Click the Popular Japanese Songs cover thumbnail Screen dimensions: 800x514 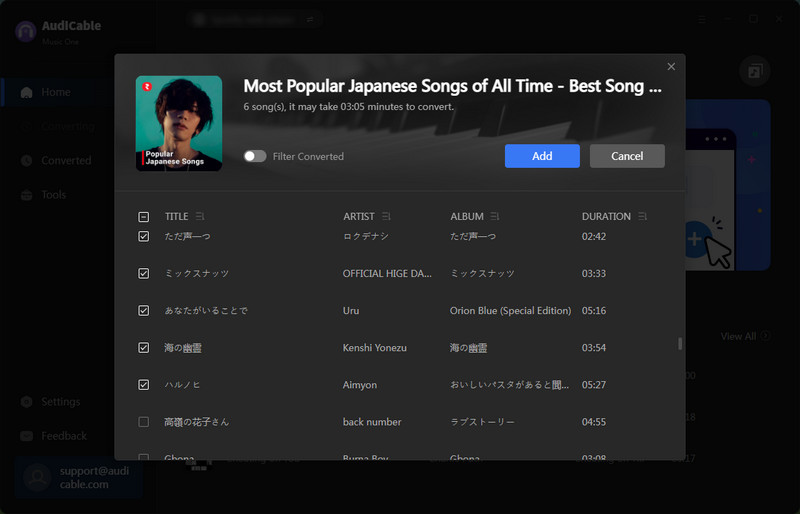click(179, 124)
